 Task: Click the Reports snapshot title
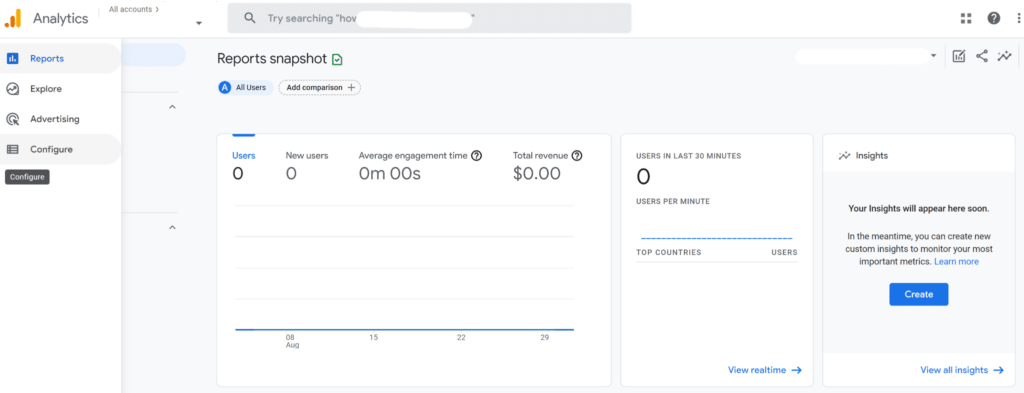click(x=272, y=59)
